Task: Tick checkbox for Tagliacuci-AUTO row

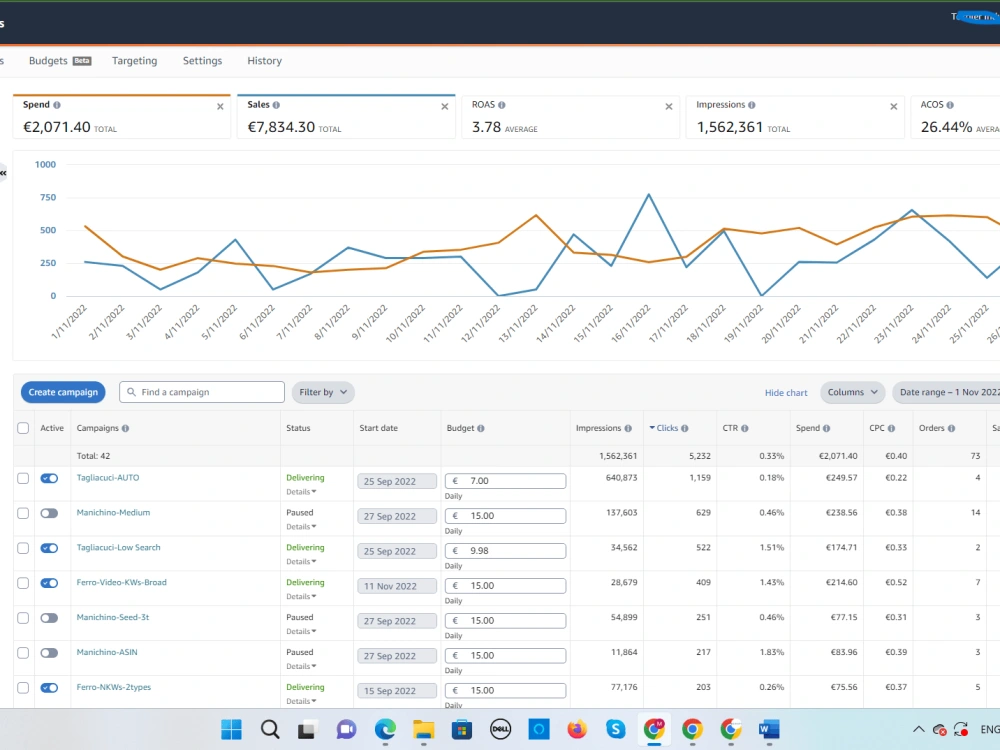Action: [x=23, y=478]
